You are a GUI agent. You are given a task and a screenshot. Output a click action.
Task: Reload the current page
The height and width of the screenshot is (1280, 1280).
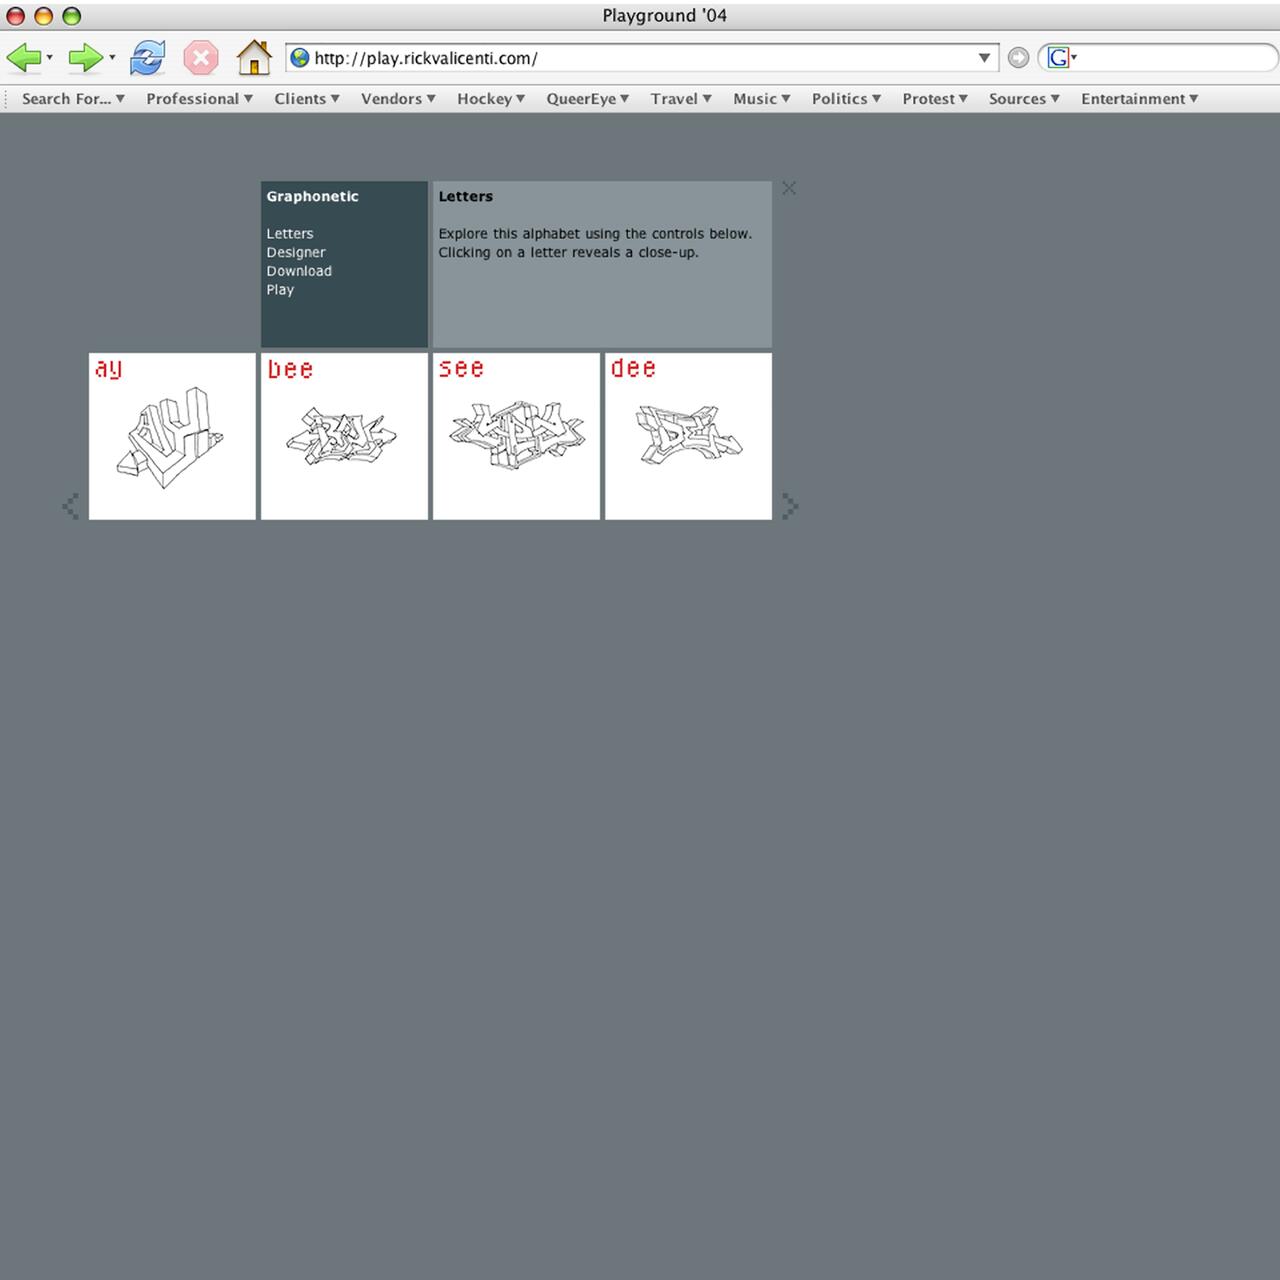coord(146,58)
